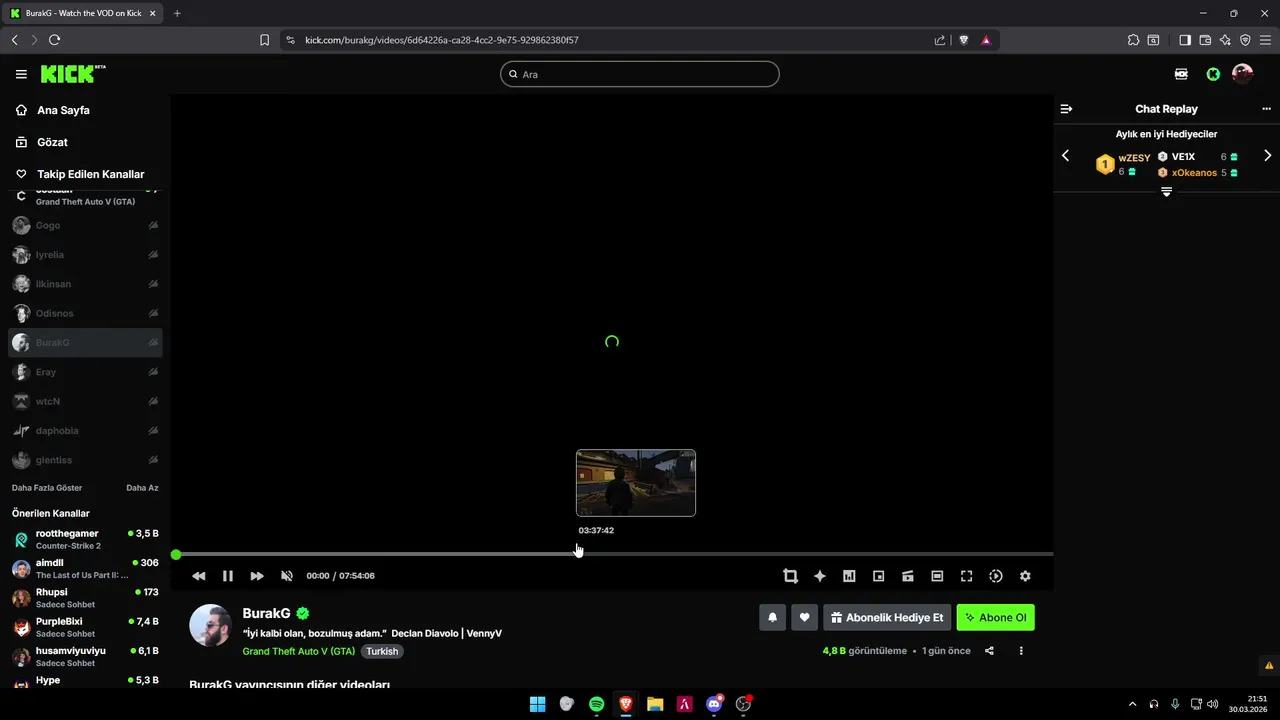The image size is (1280, 720).
Task: Open PurpleBixi recommended channel
Action: [x=85, y=627]
